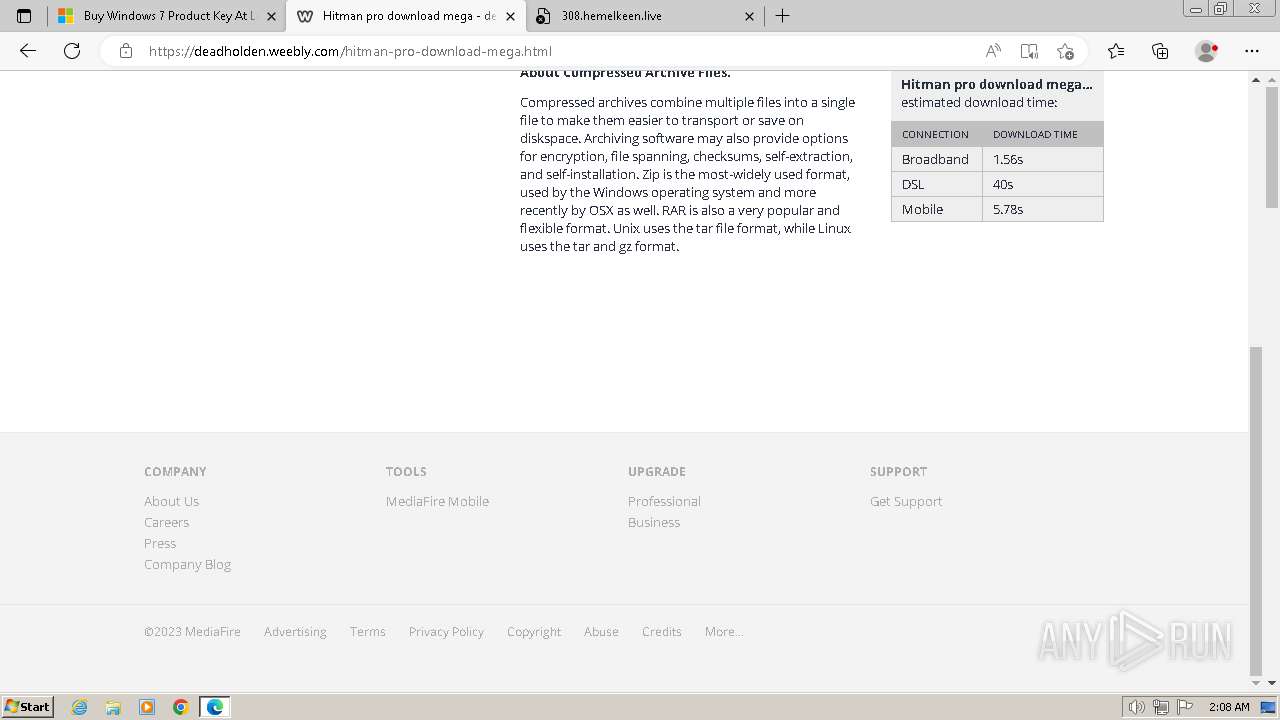
Task: Reload the page with refresh icon
Action: tap(72, 51)
